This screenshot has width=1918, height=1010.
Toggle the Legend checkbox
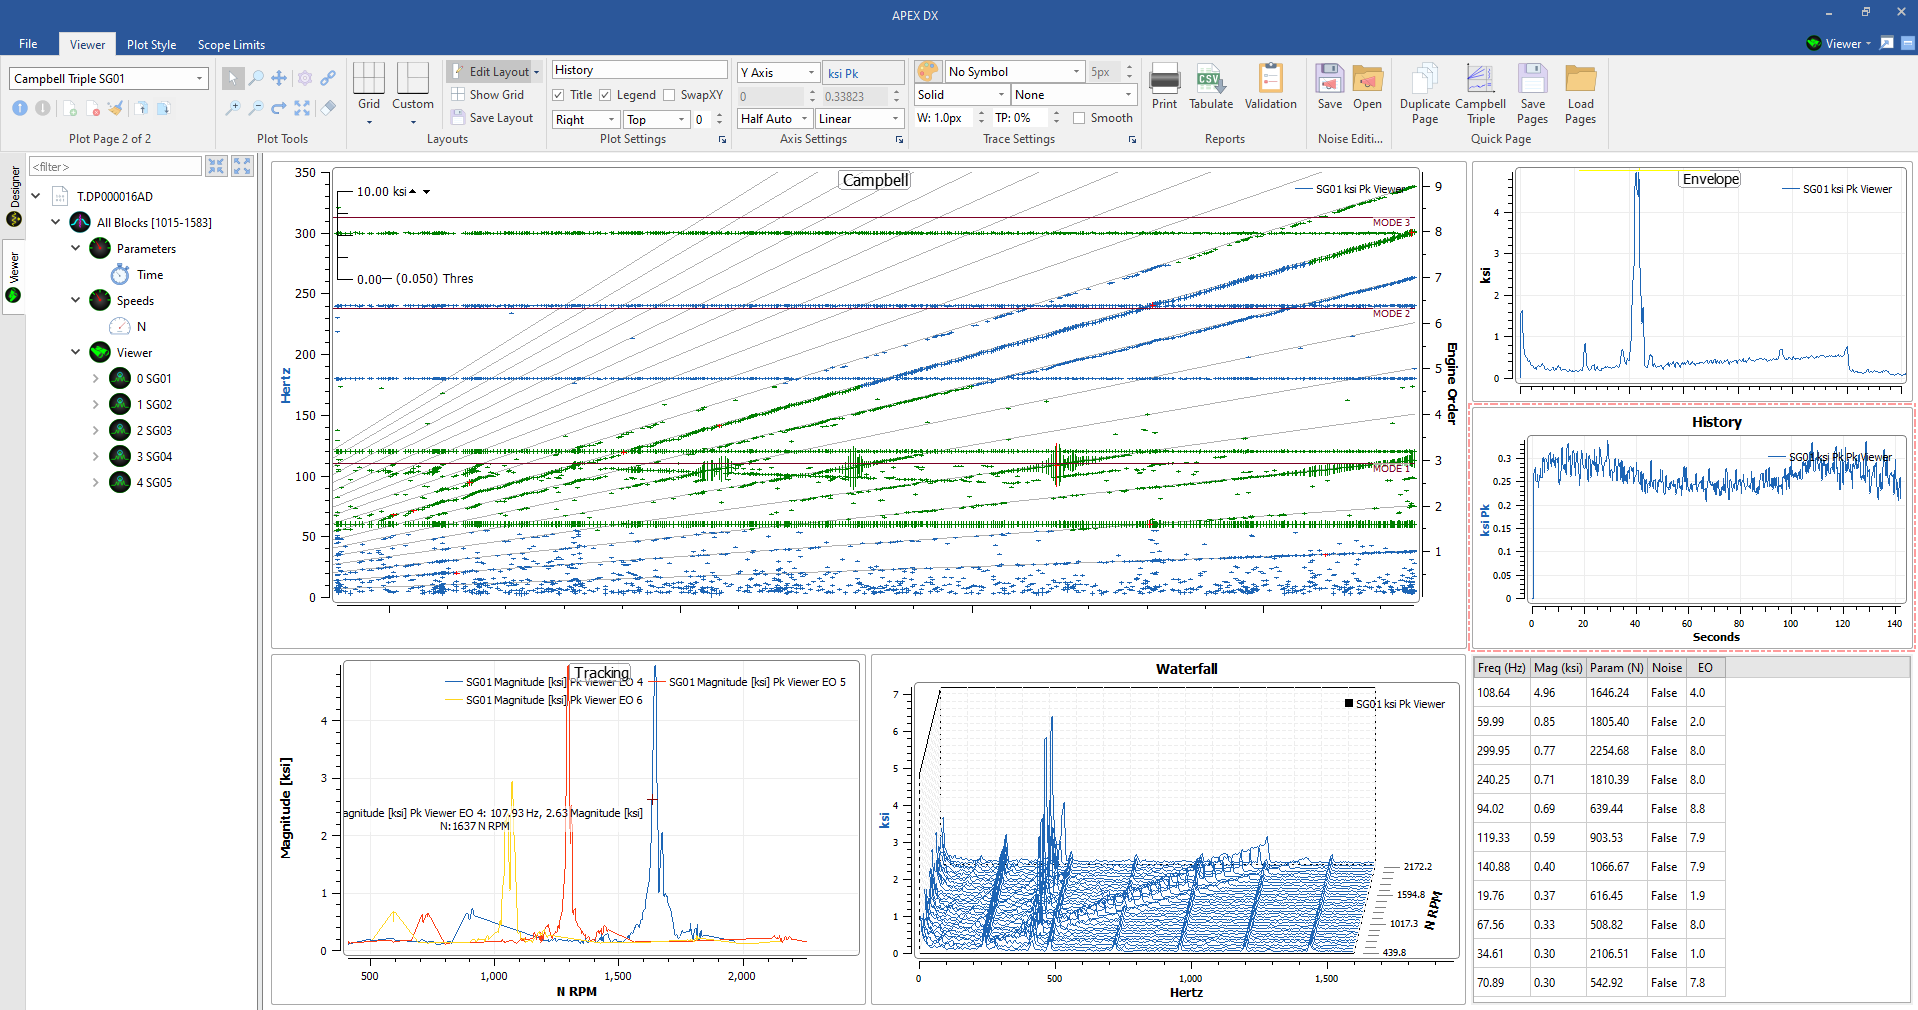(x=605, y=95)
